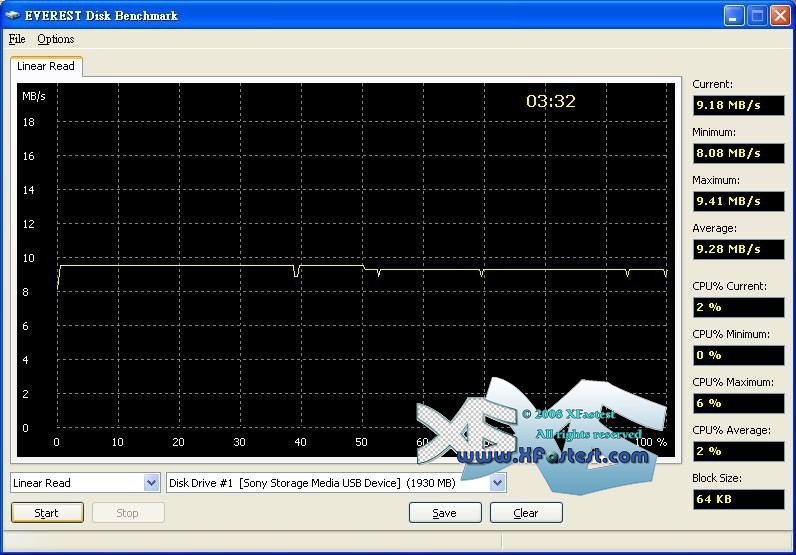Click the CPU% Maximum 6 % readout

pos(738,403)
